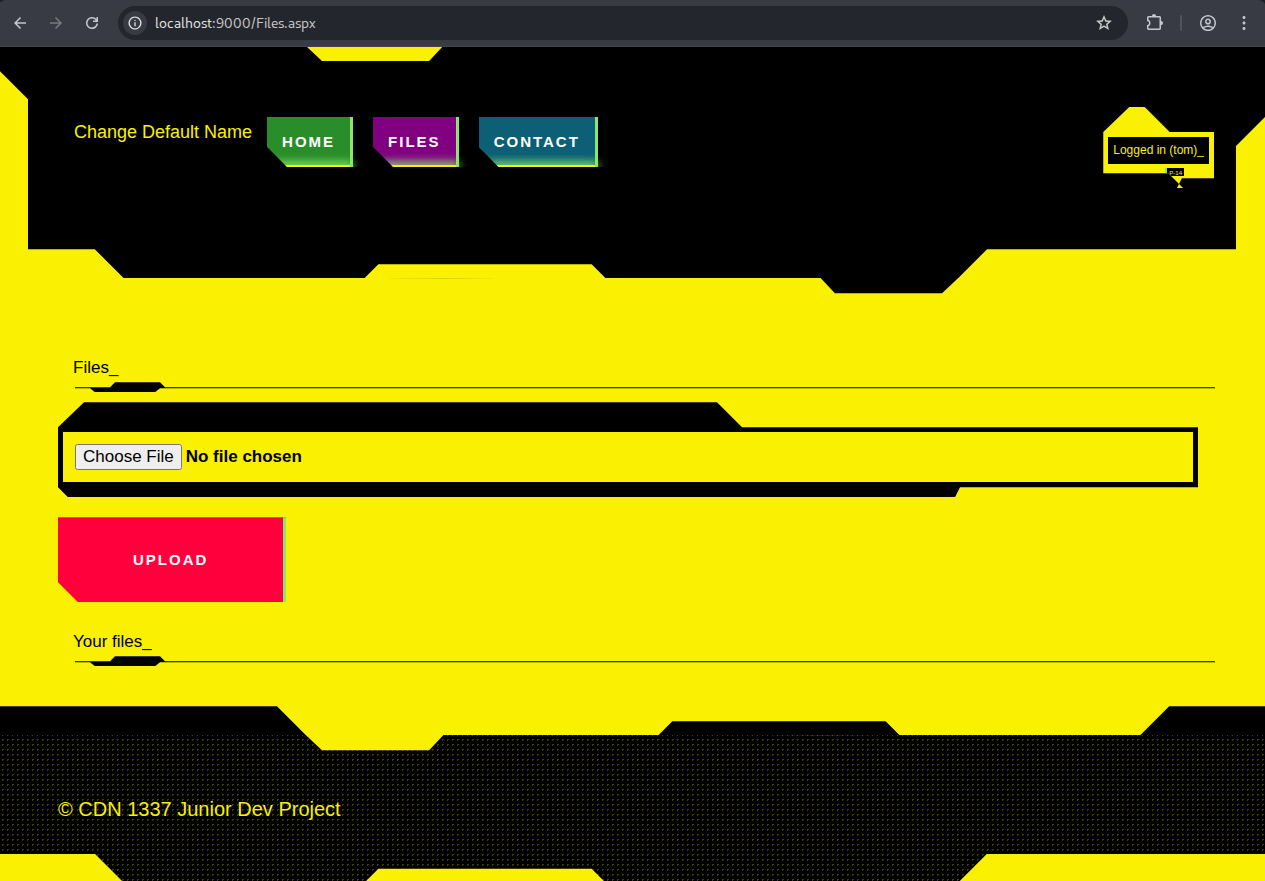The width and height of the screenshot is (1265, 881).
Task: Reload the Files.aspx page
Action: point(92,23)
